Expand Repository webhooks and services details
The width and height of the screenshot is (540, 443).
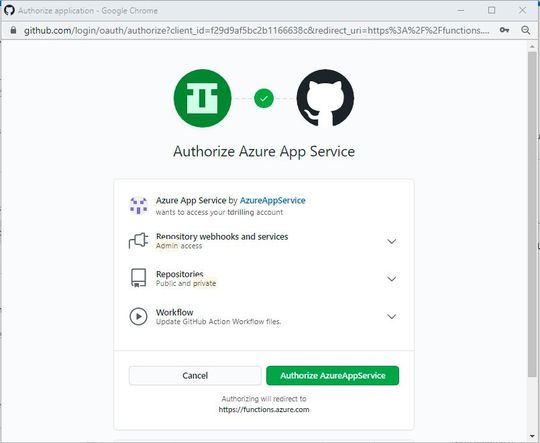pos(392,241)
